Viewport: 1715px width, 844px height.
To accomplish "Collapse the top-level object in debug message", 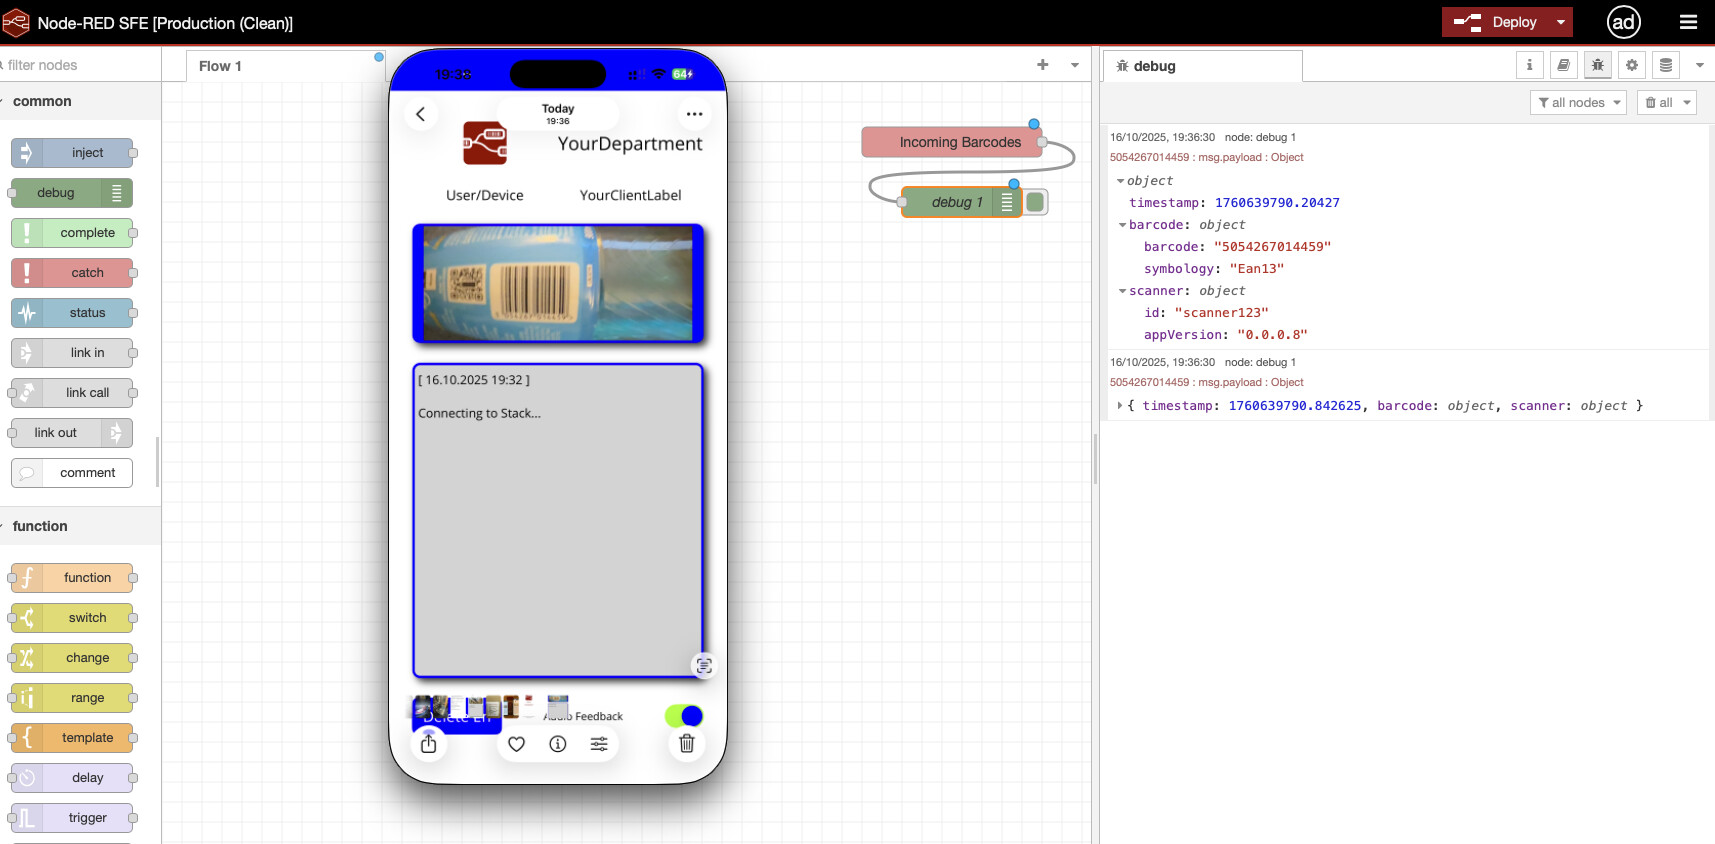I will point(1120,181).
